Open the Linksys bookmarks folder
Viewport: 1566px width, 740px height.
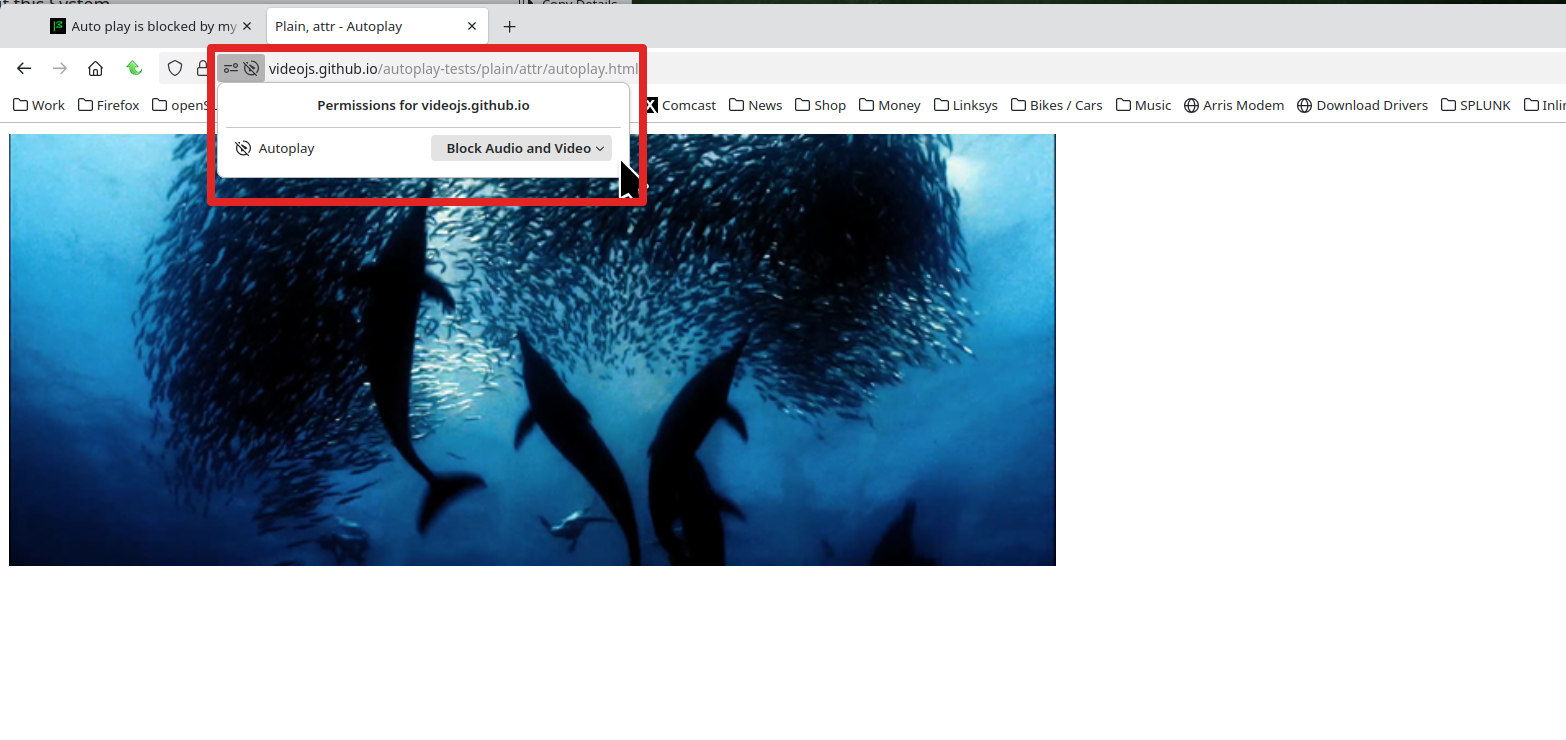(965, 105)
